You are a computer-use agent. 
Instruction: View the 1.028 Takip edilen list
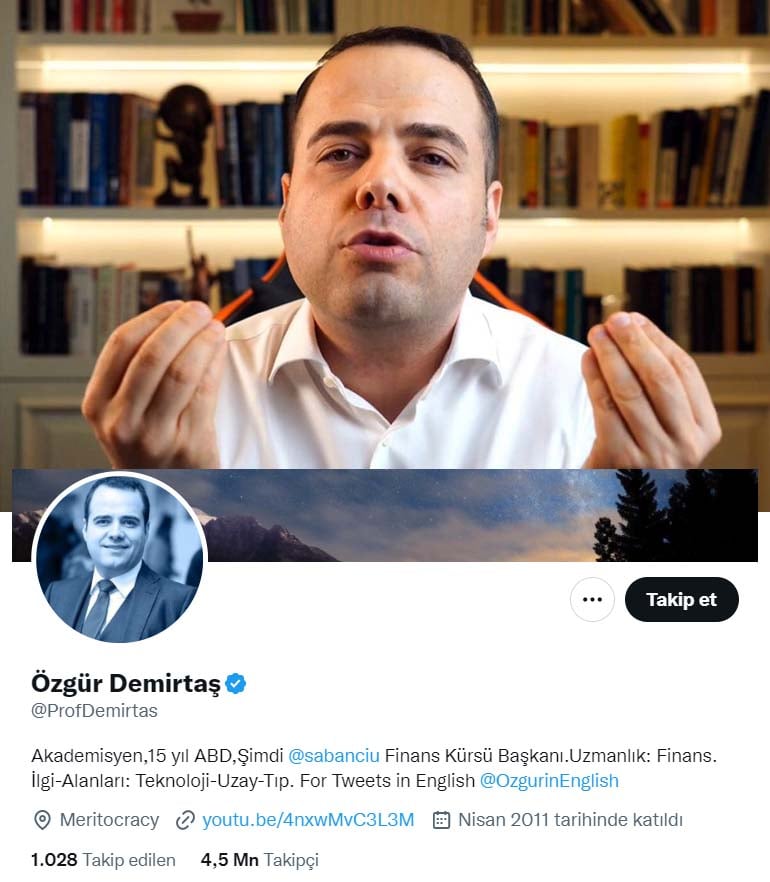coord(103,860)
